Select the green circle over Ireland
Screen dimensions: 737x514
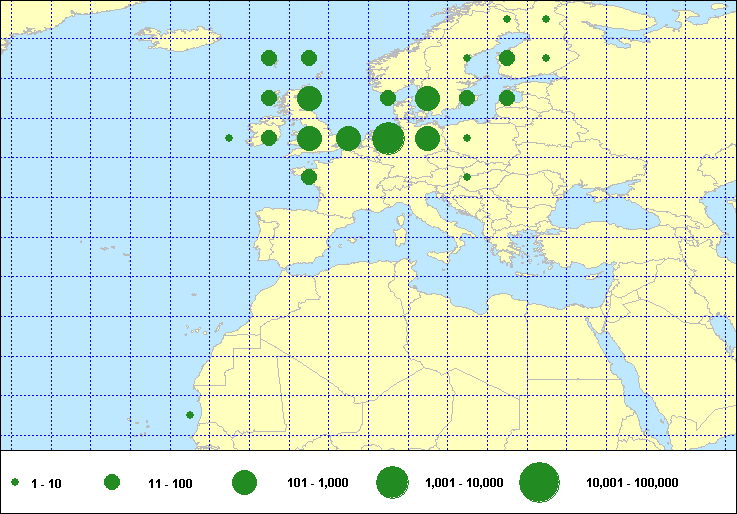tap(269, 138)
